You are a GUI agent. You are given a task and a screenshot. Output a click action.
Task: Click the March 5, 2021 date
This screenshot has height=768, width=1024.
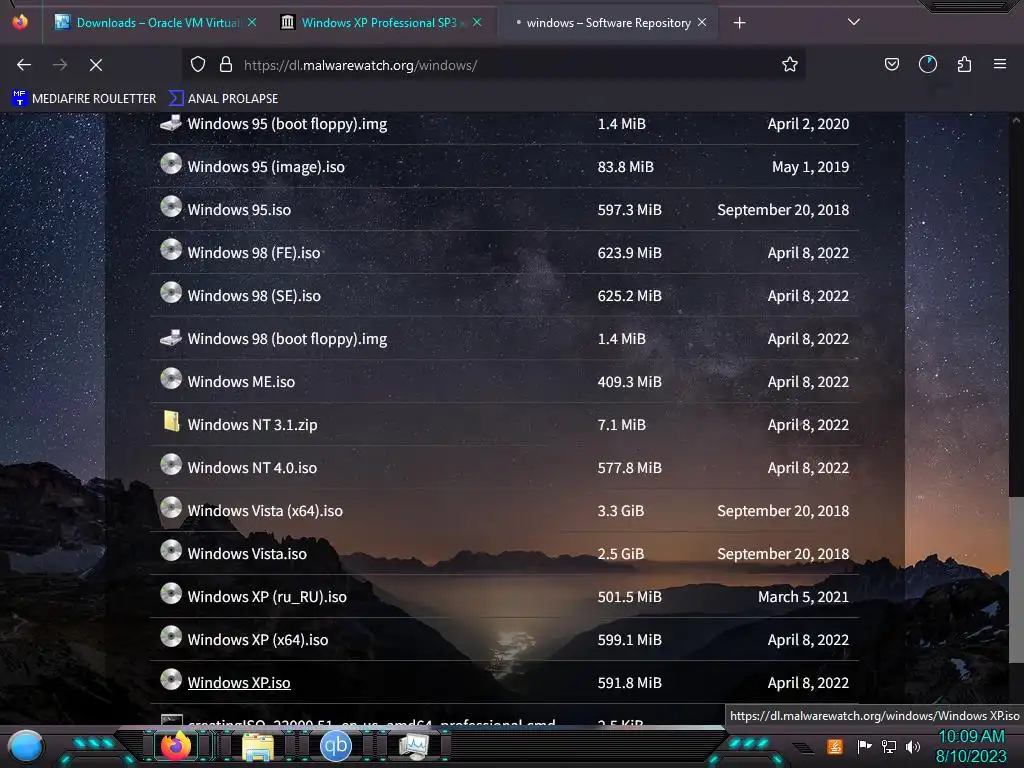coord(803,597)
